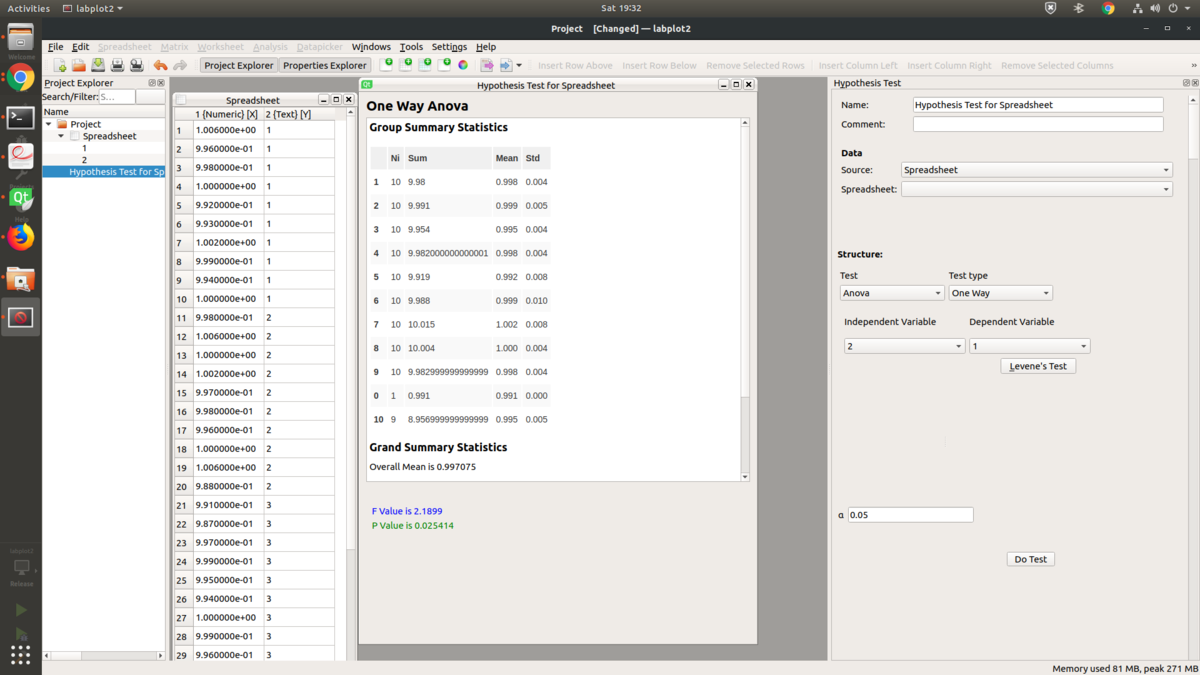Open the Tools menu
The width and height of the screenshot is (1200, 675).
[411, 47]
